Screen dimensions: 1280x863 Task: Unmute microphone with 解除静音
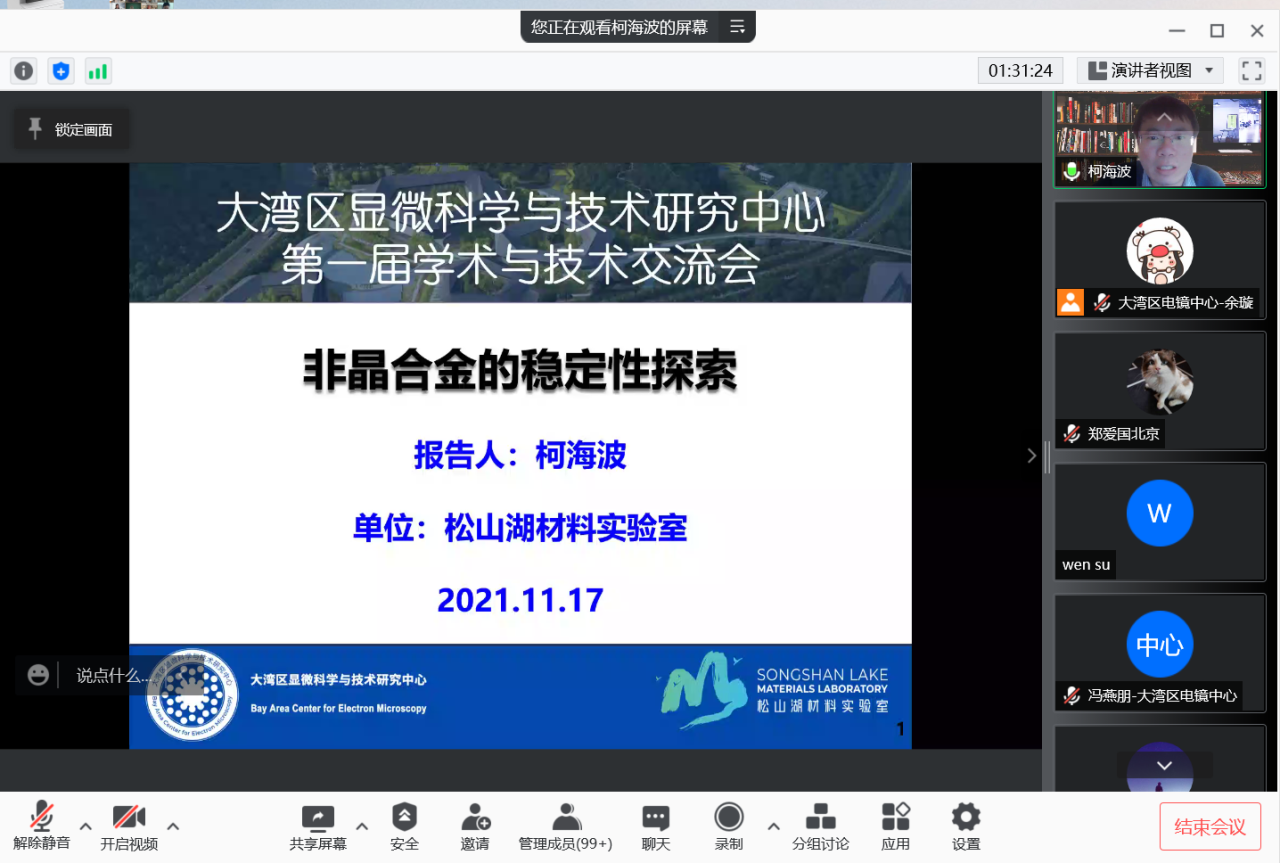click(x=41, y=826)
